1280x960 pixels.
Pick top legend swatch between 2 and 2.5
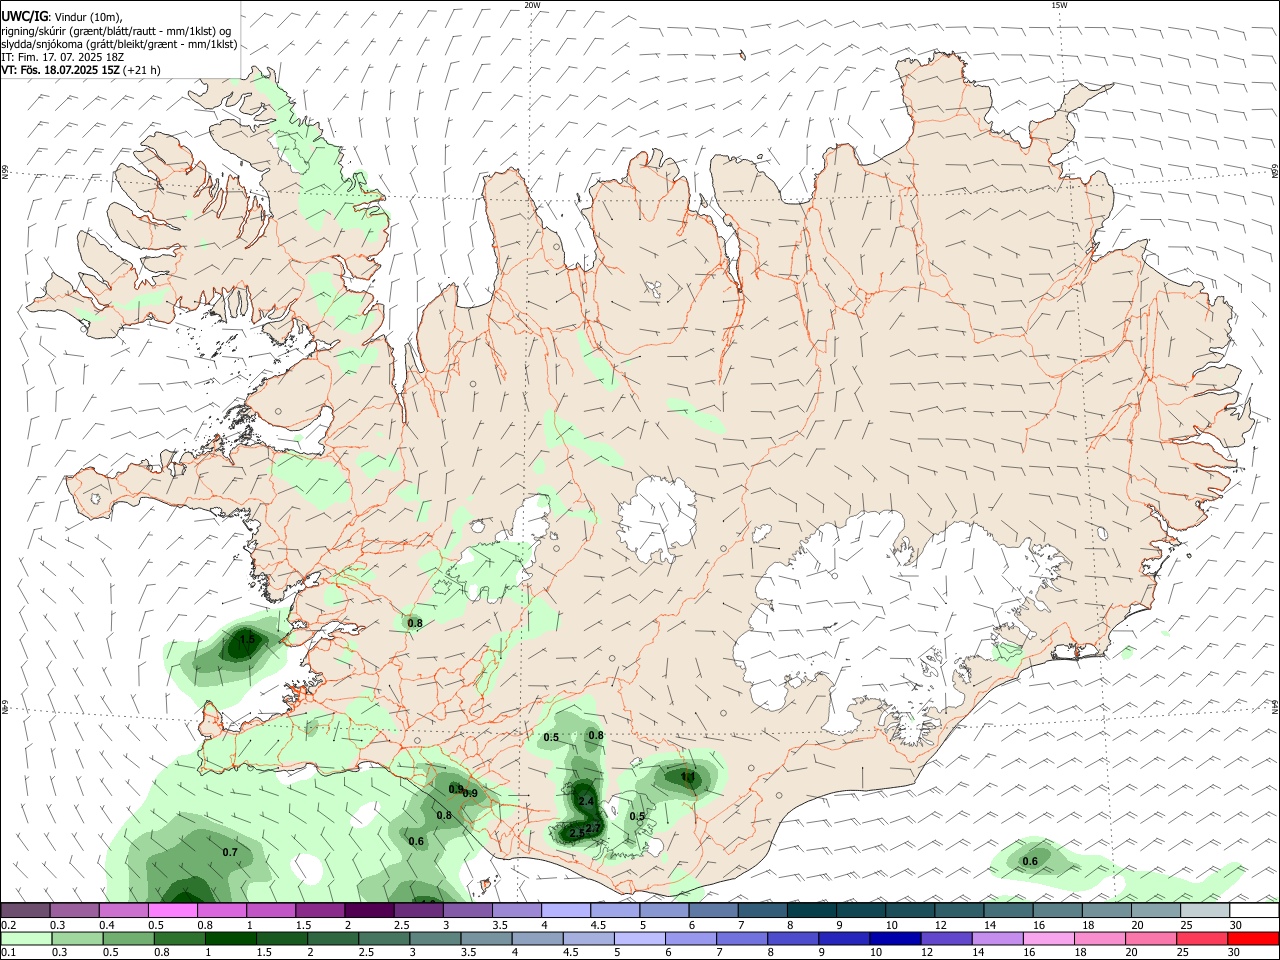[369, 910]
